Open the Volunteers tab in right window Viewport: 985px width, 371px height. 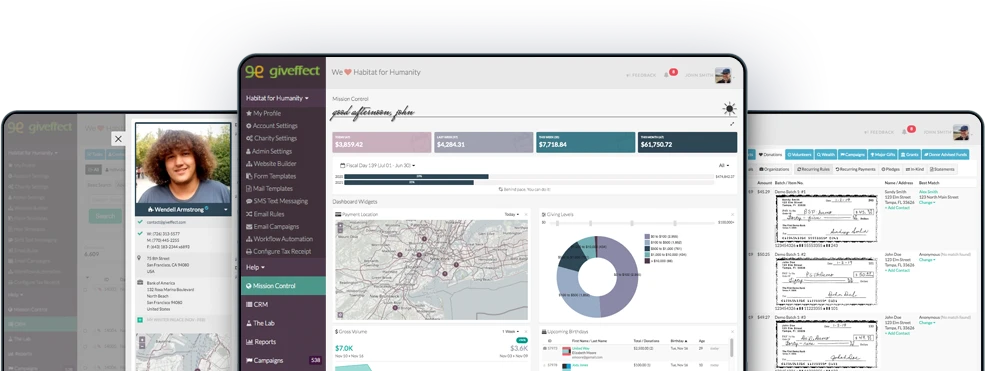800,154
